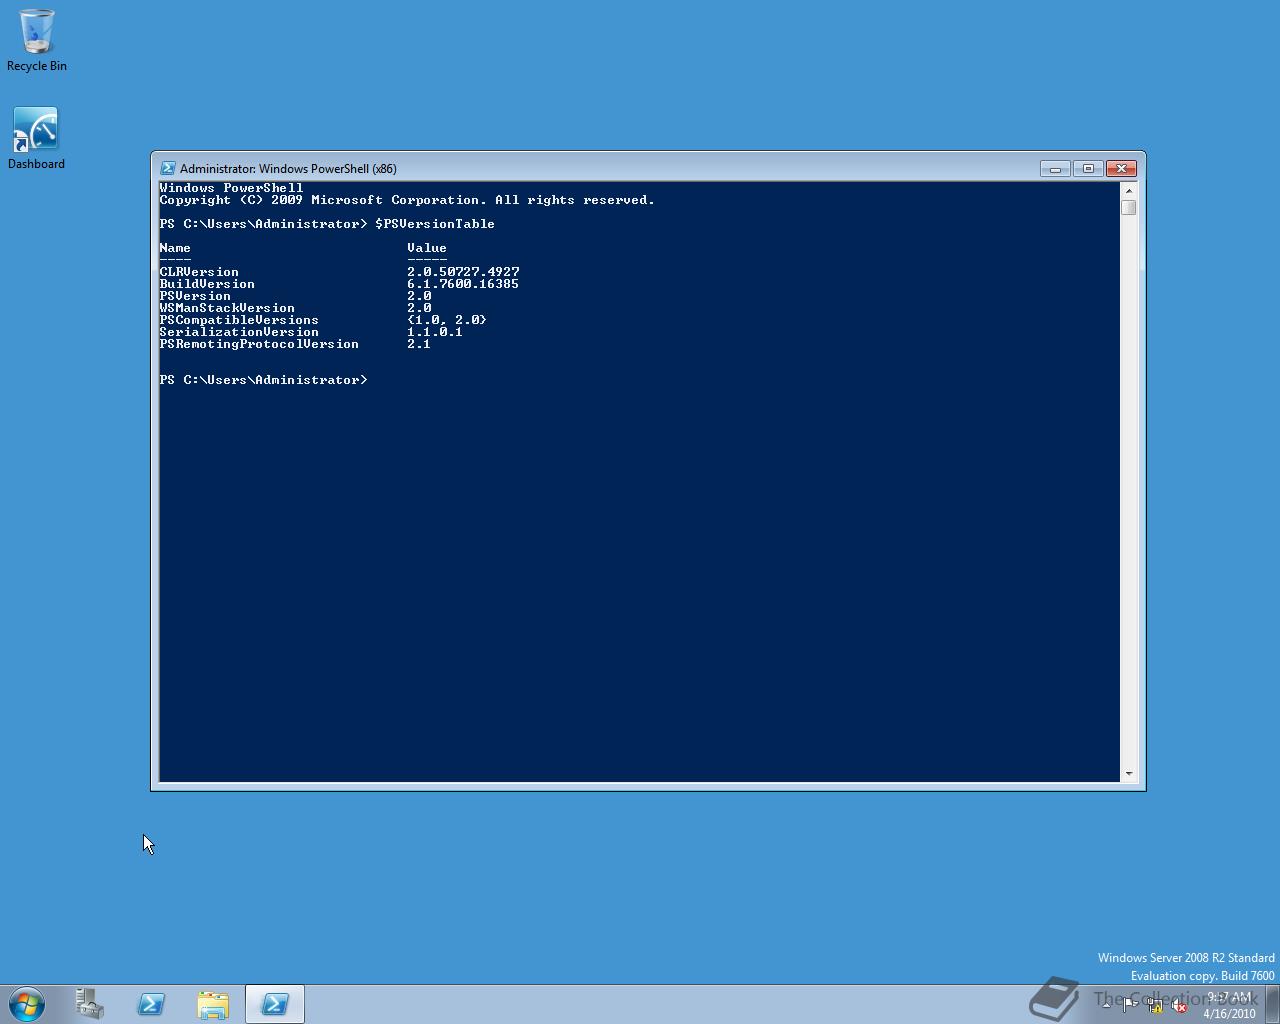This screenshot has width=1280, height=1024.
Task: Select the Dashboard desktop shortcut
Action: 36,139
